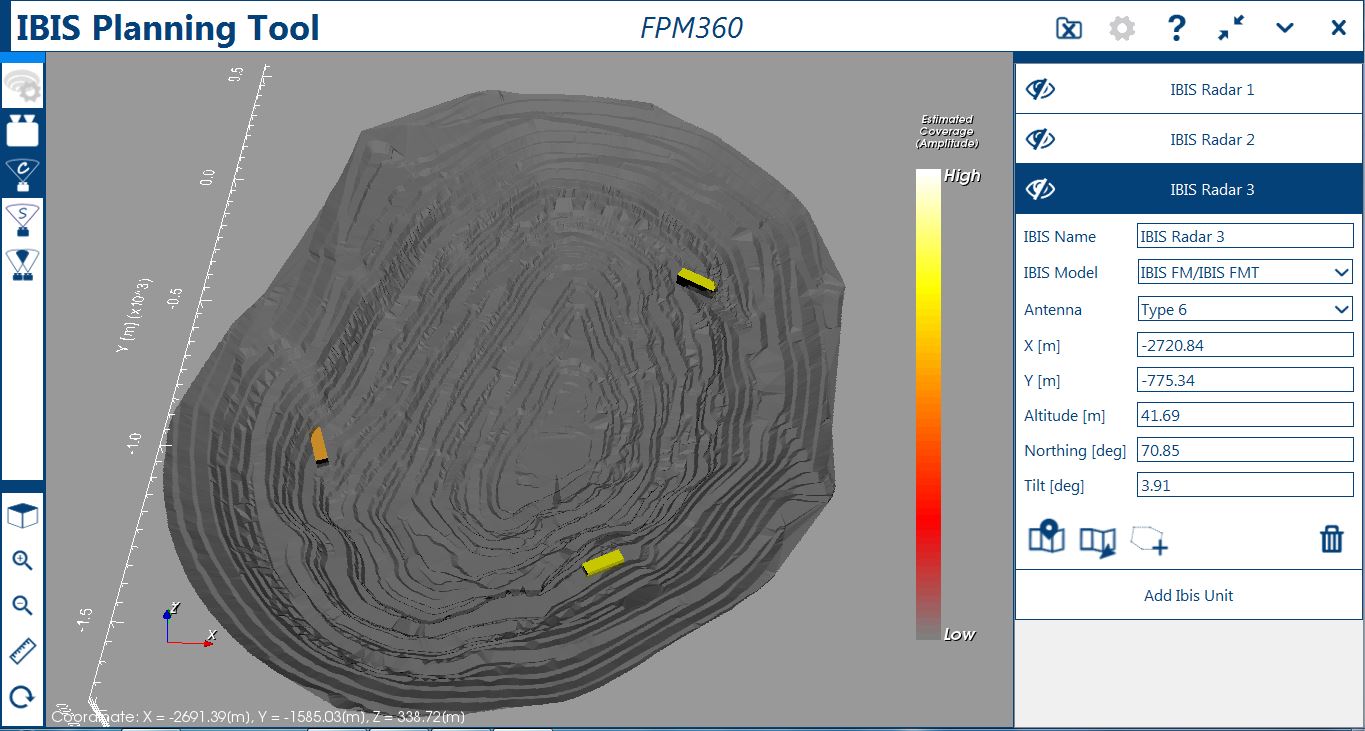Click the yellow radar unit at pit bottom

click(604, 563)
